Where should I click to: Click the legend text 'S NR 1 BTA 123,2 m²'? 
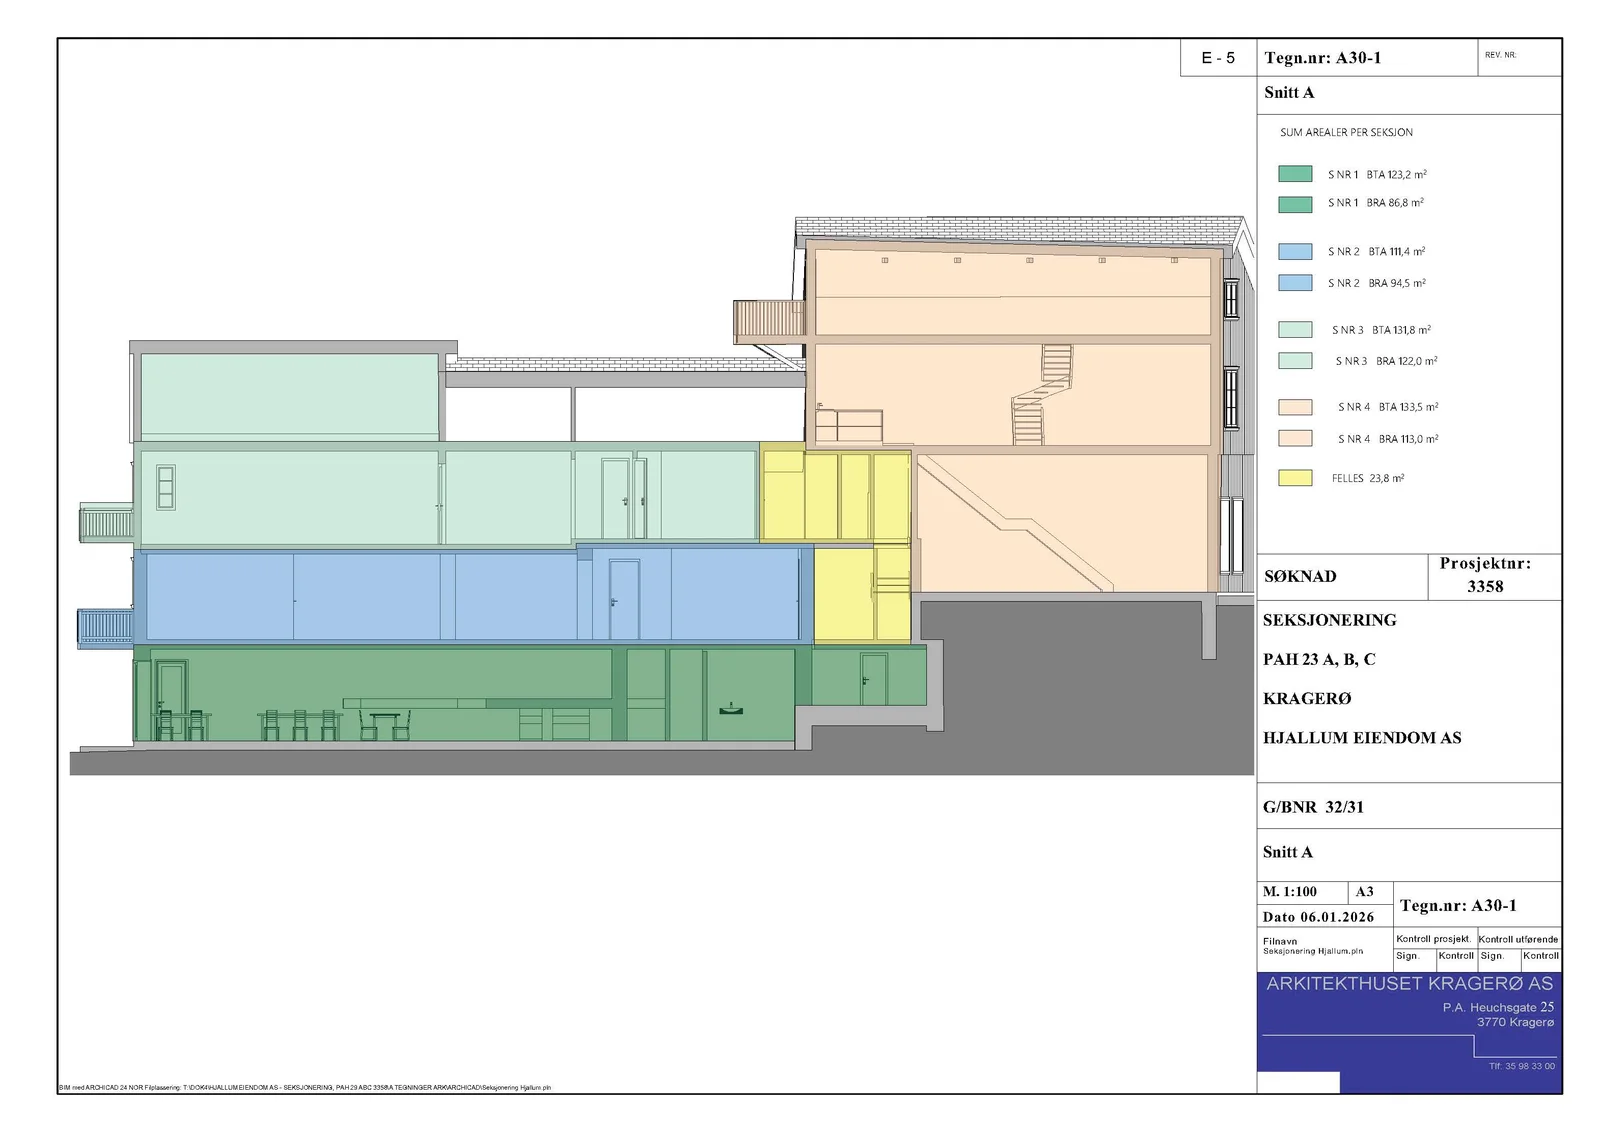[1377, 174]
